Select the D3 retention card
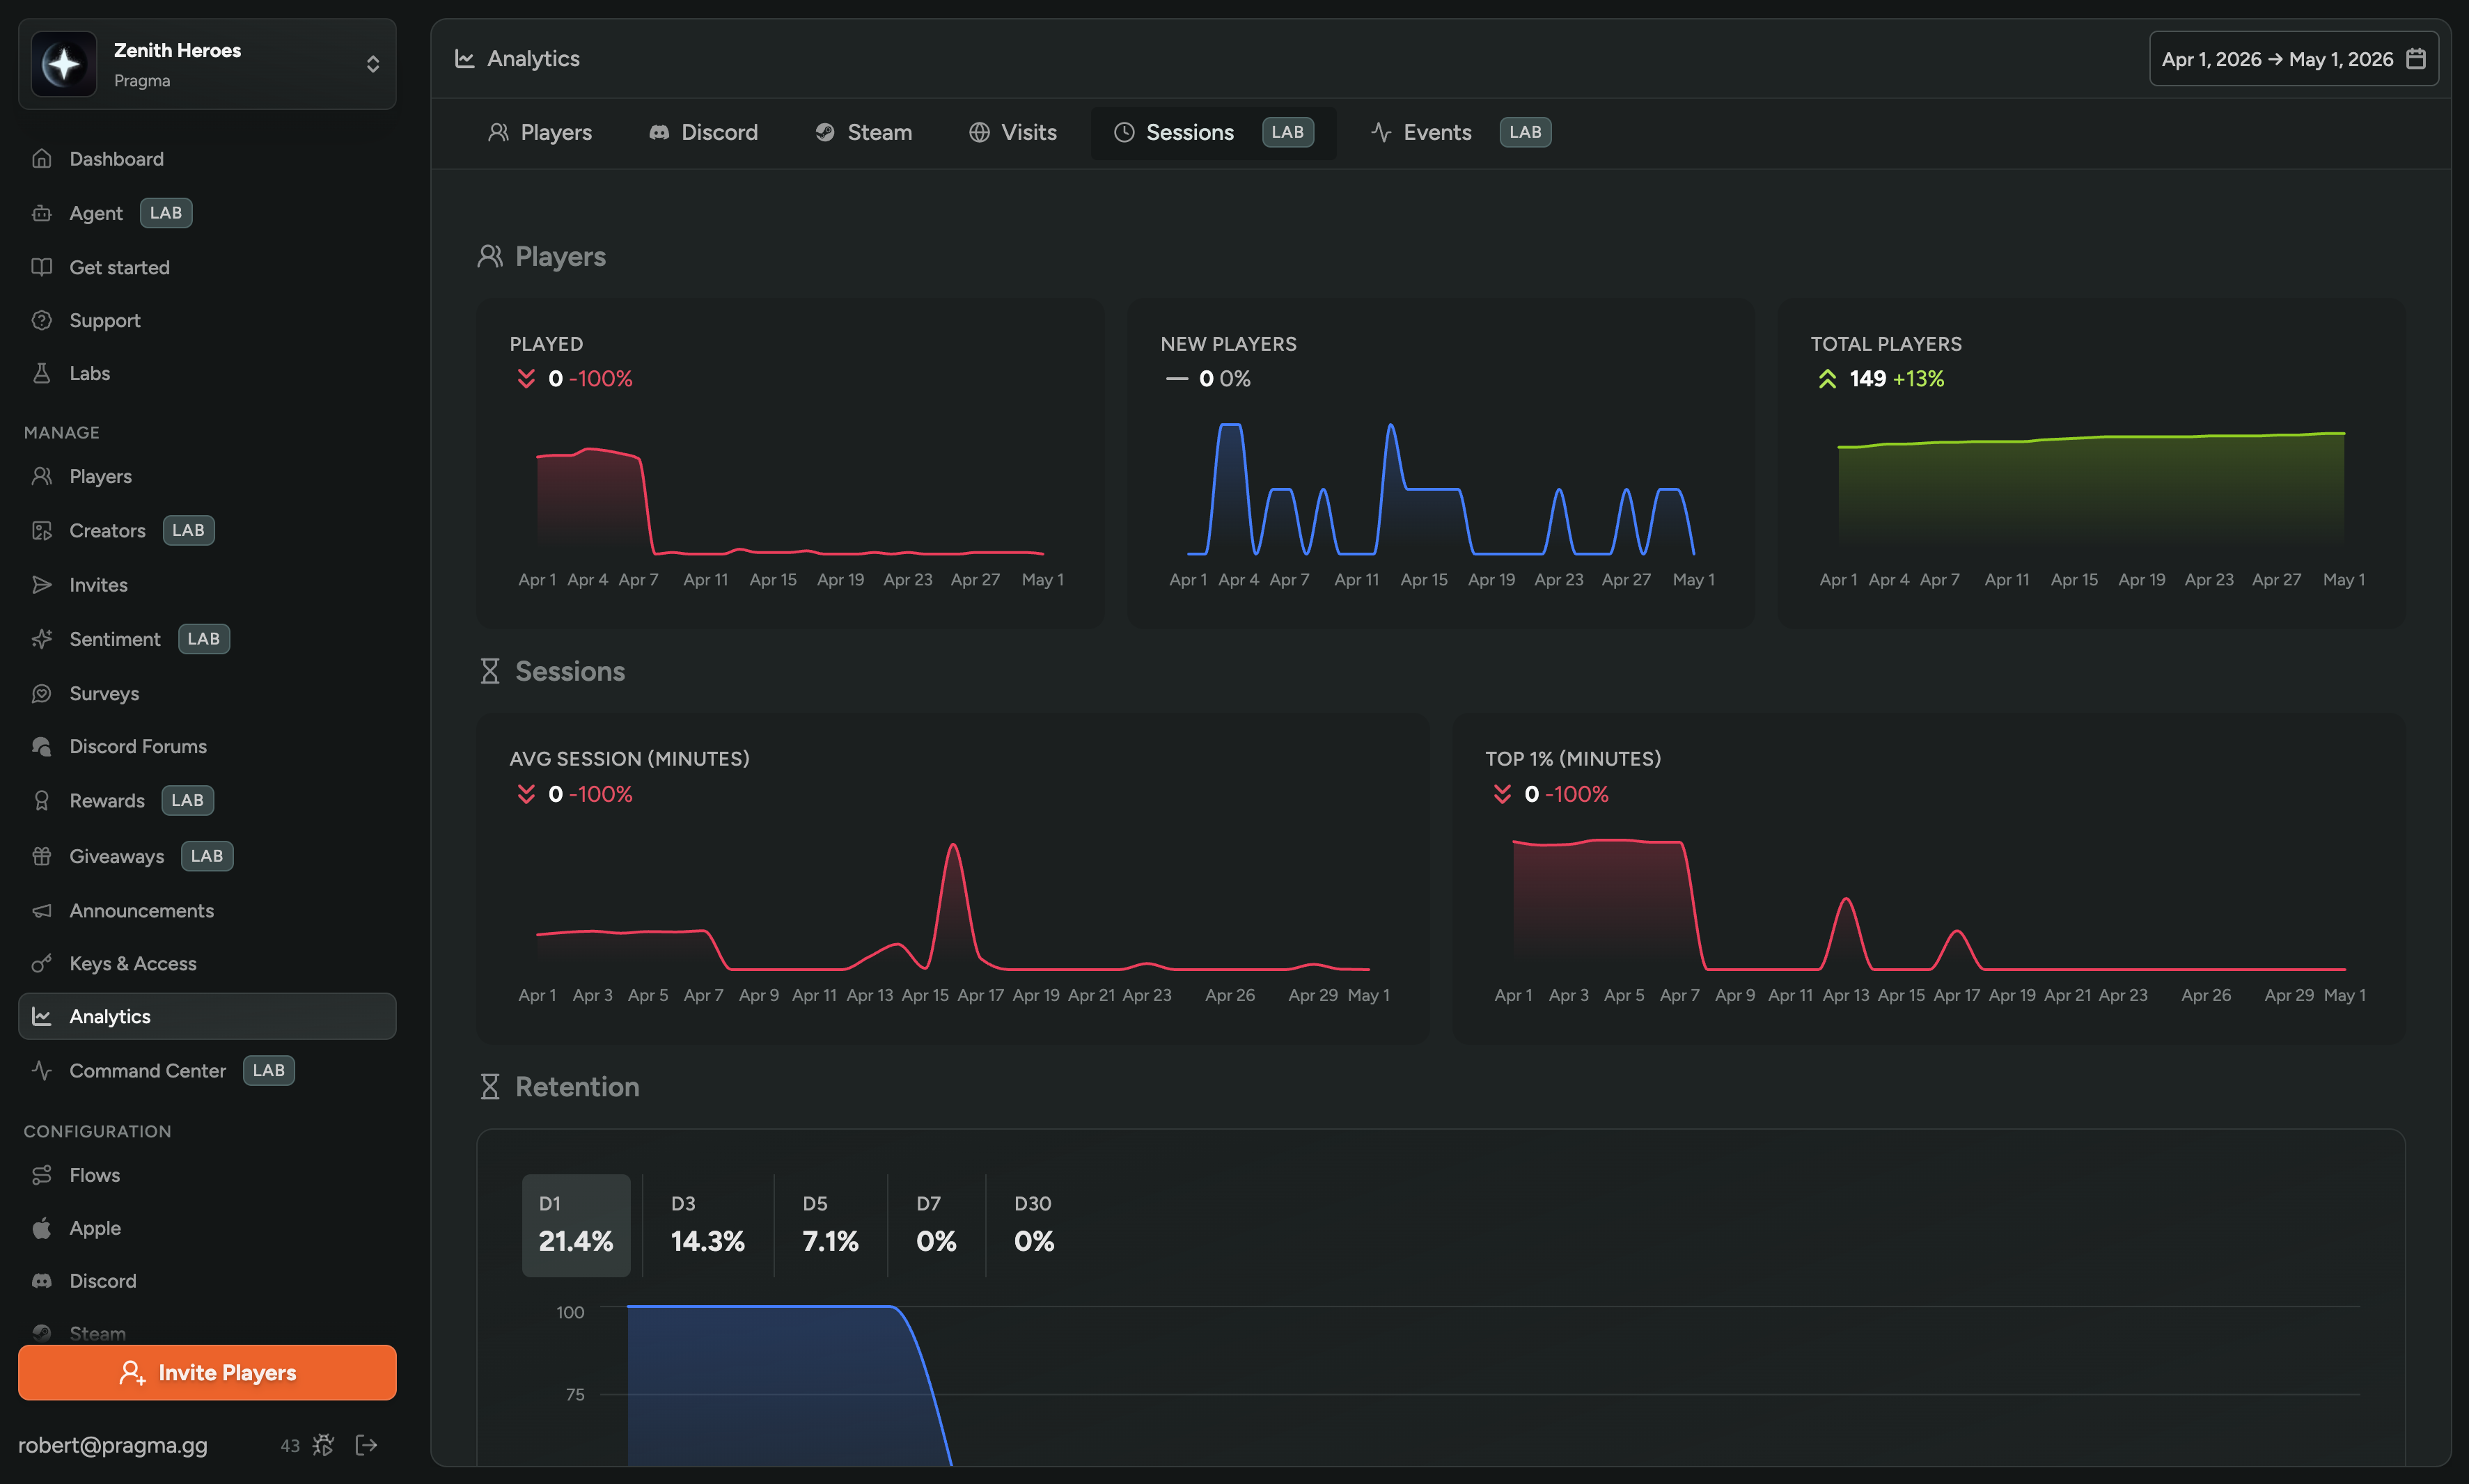The width and height of the screenshot is (2469, 1484). pyautogui.click(x=708, y=1225)
